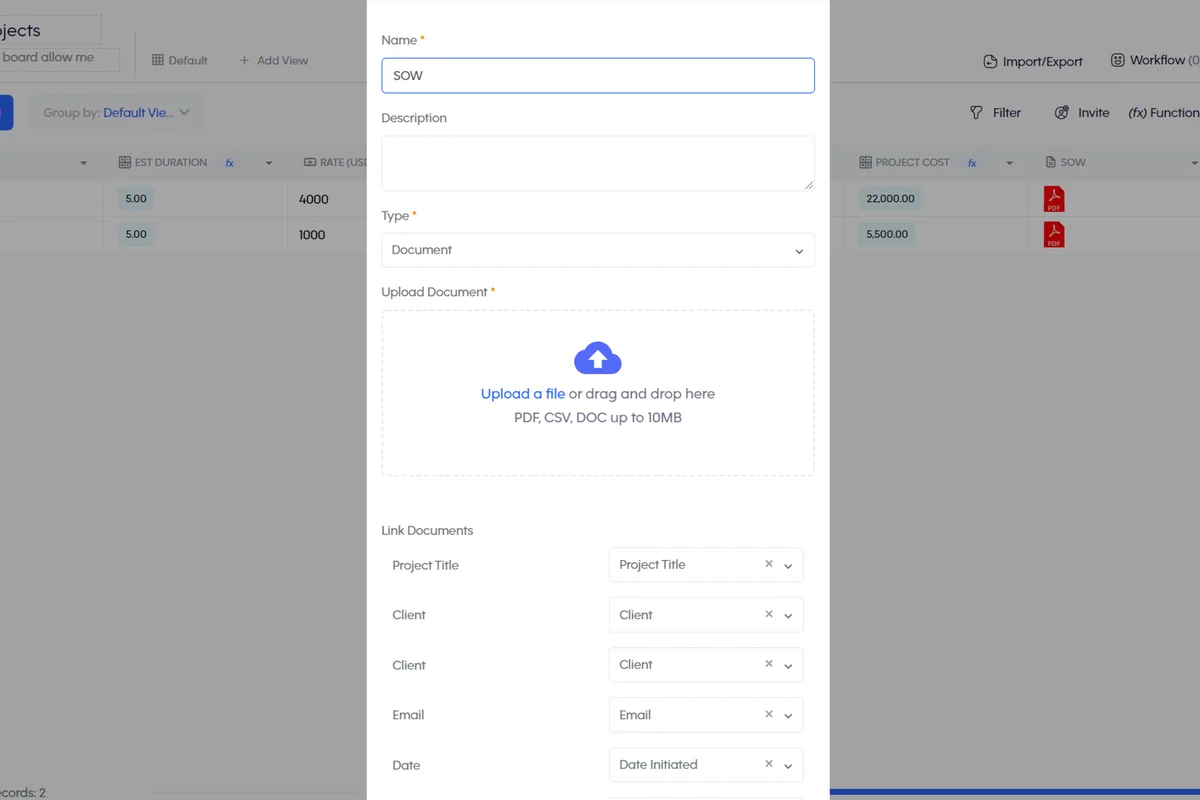Click the Invite icon
1200x800 pixels.
tap(1062, 113)
